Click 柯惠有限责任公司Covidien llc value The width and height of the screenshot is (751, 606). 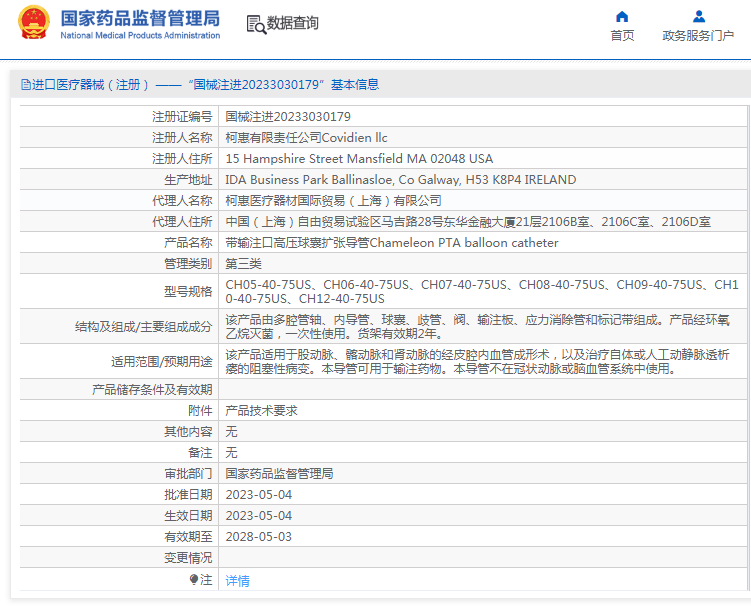click(306, 137)
